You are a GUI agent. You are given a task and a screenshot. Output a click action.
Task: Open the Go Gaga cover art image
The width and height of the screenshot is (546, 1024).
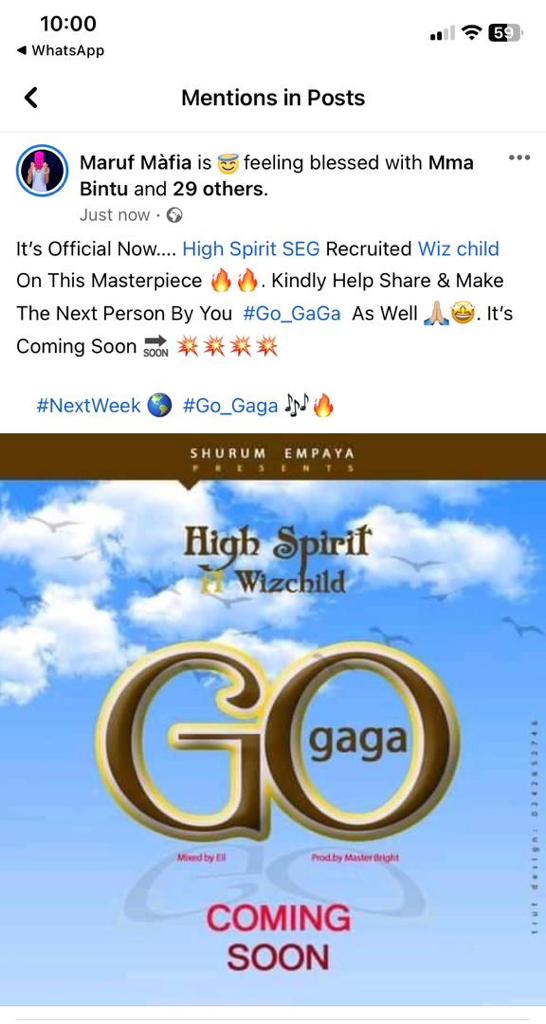pyautogui.click(x=273, y=719)
